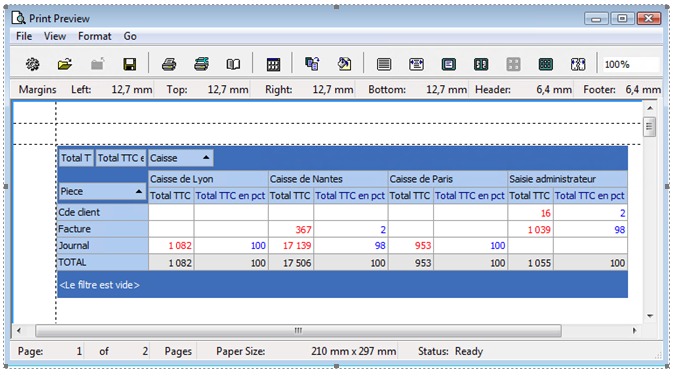This screenshot has width=675, height=382.
Task: Click the Left margin value field
Action: pyautogui.click(x=132, y=90)
